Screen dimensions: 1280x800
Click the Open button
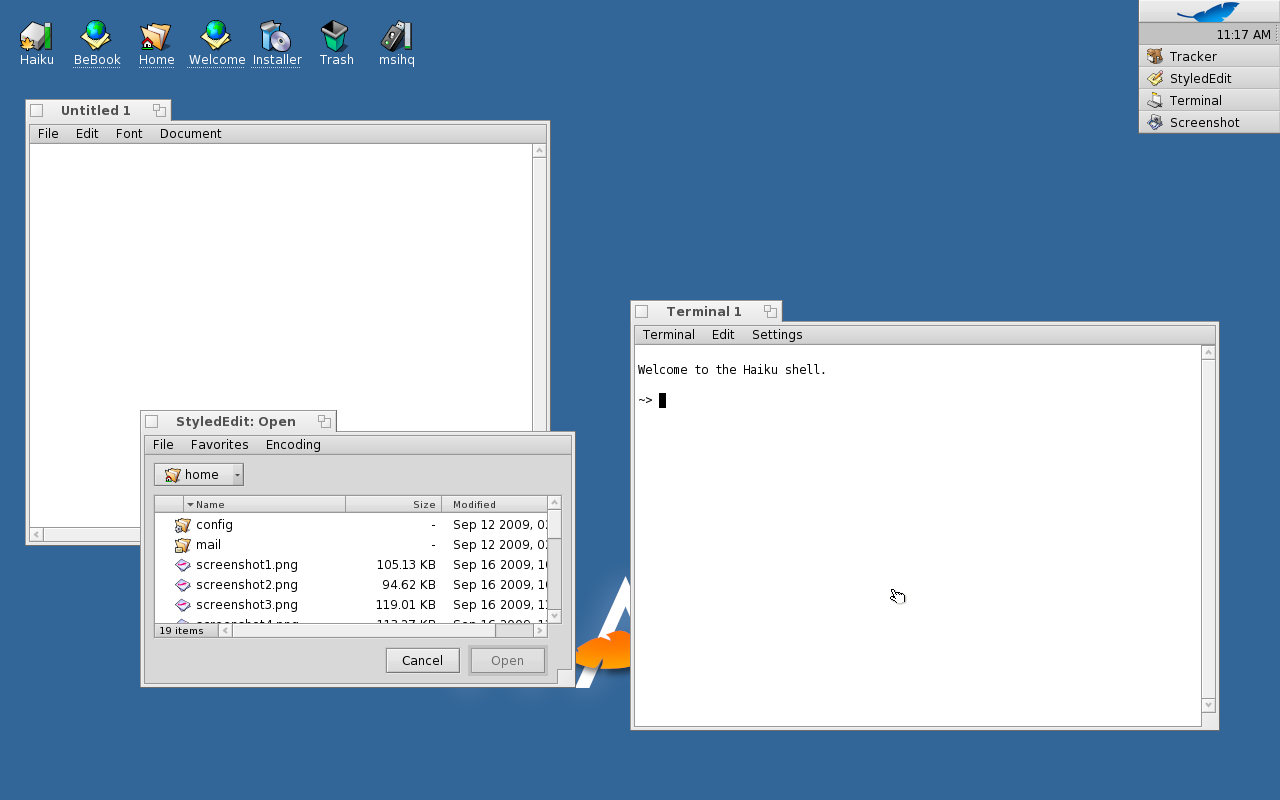click(x=507, y=660)
